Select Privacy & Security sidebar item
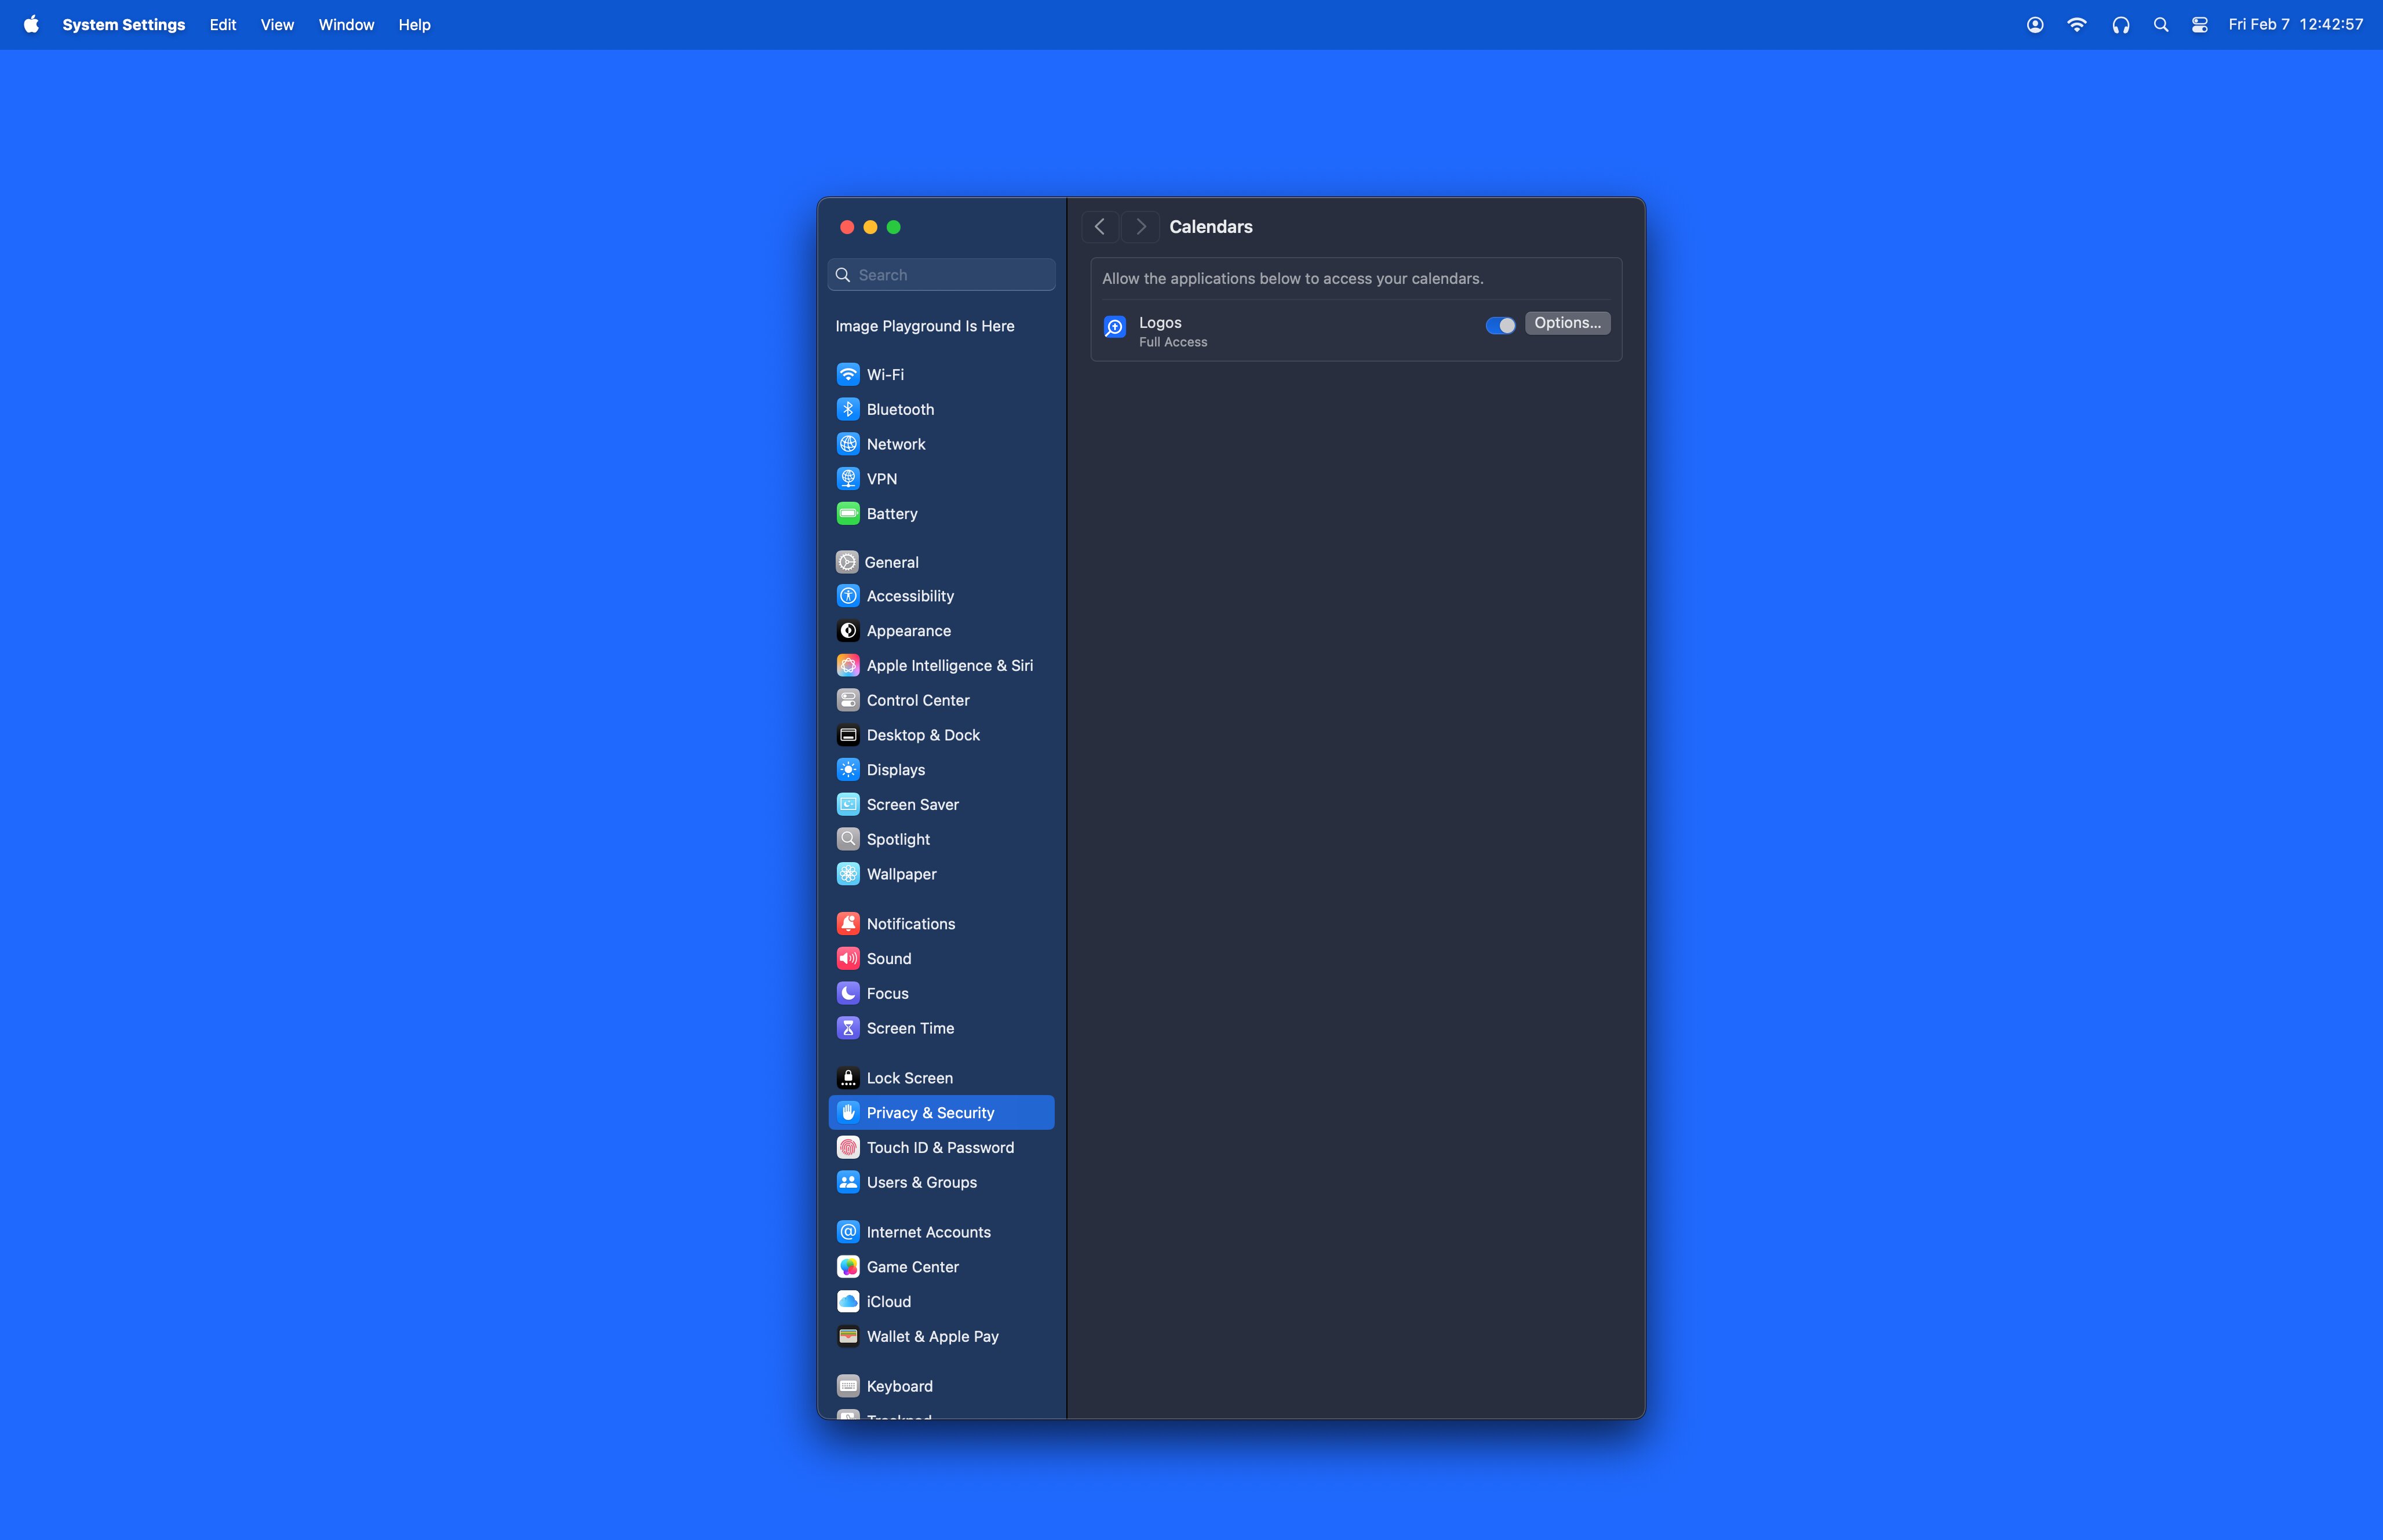This screenshot has height=1540, width=2383. pos(941,1113)
